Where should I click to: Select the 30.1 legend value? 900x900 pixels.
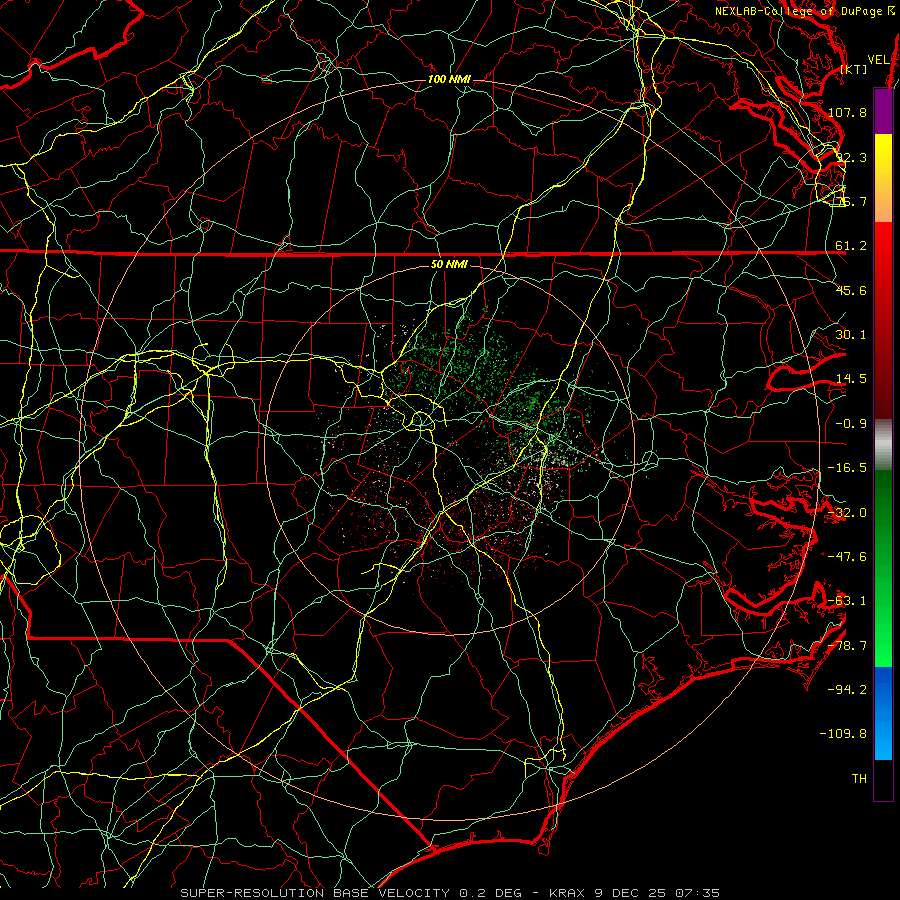click(851, 335)
